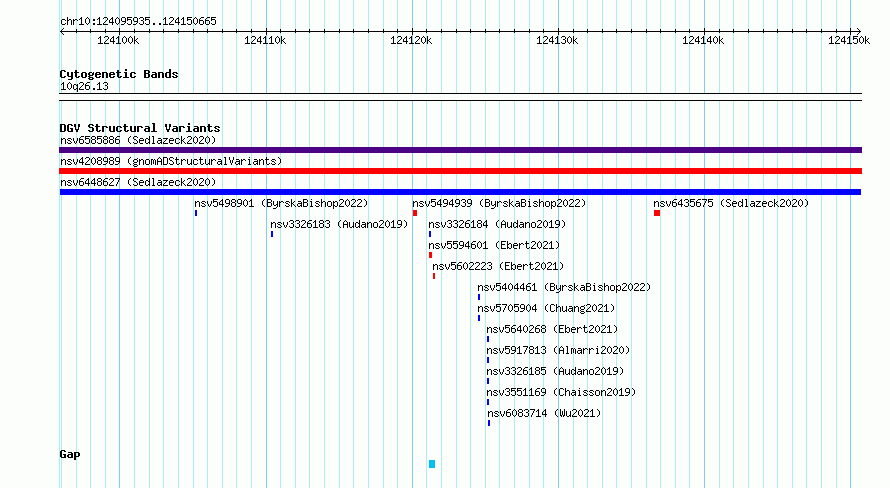Click the blue marker under nsv5705904
The width and height of the screenshot is (890, 488).
point(478,318)
